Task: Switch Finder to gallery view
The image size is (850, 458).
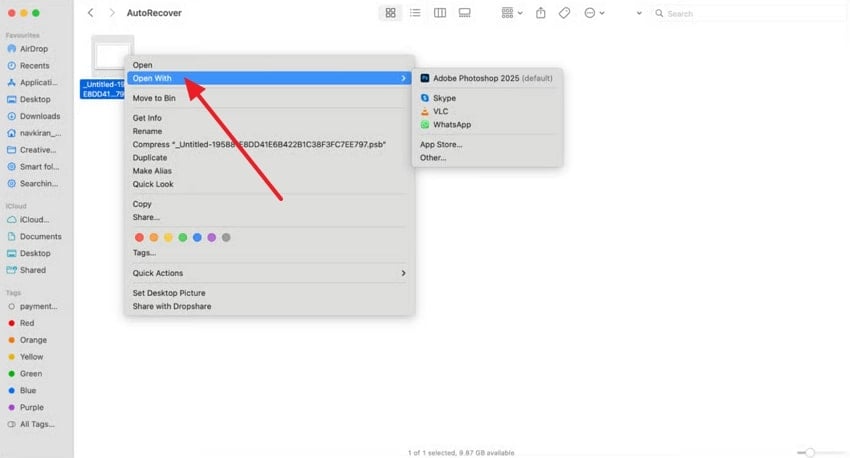Action: pos(465,13)
